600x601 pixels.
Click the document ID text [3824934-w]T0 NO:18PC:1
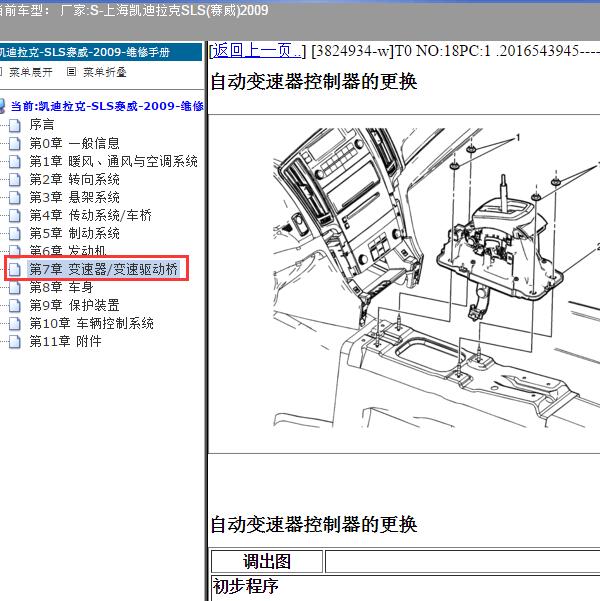point(401,51)
